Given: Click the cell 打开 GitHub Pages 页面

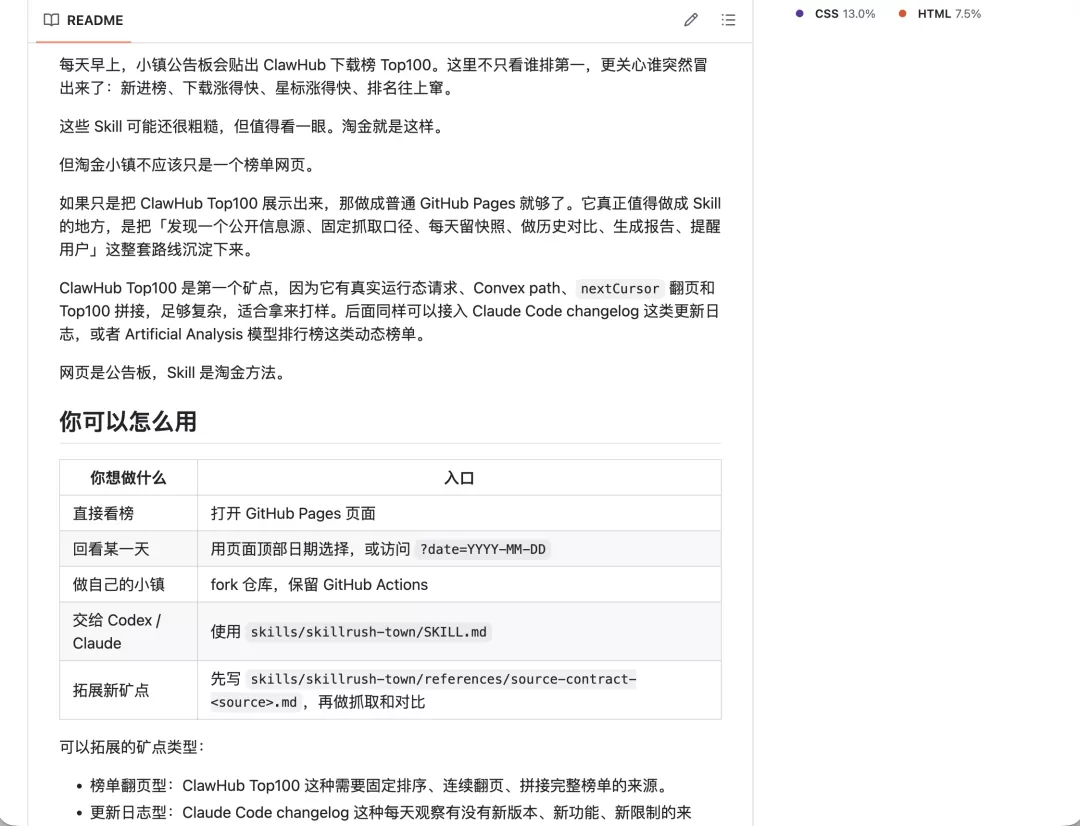Looking at the screenshot, I should (x=459, y=513).
